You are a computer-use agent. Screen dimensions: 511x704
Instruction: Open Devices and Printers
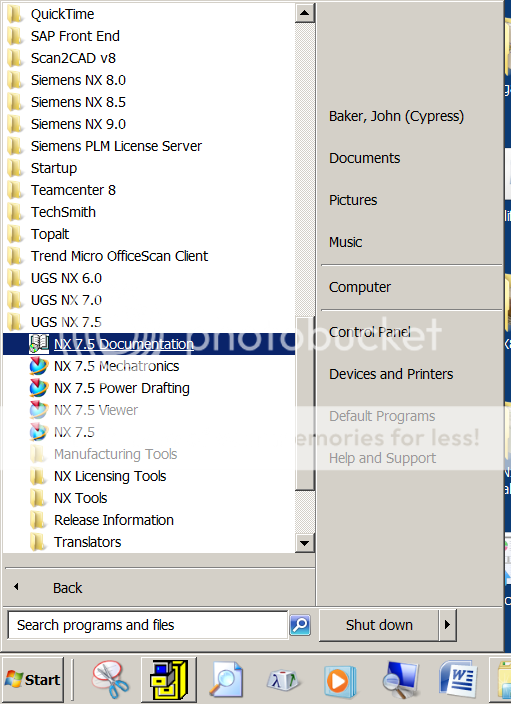pyautogui.click(x=391, y=374)
